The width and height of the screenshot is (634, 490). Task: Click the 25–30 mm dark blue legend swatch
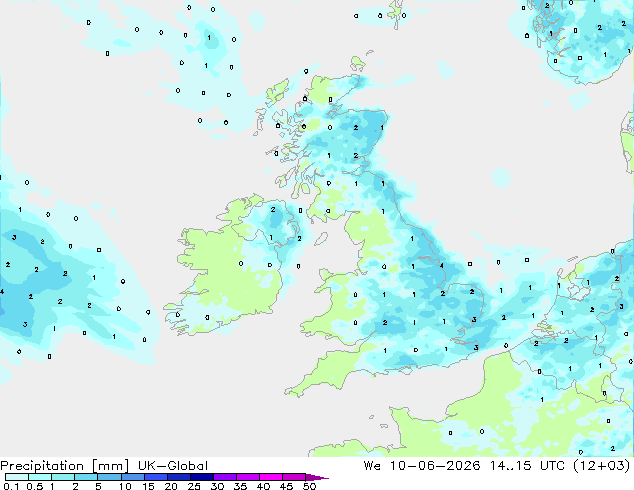coord(202,477)
